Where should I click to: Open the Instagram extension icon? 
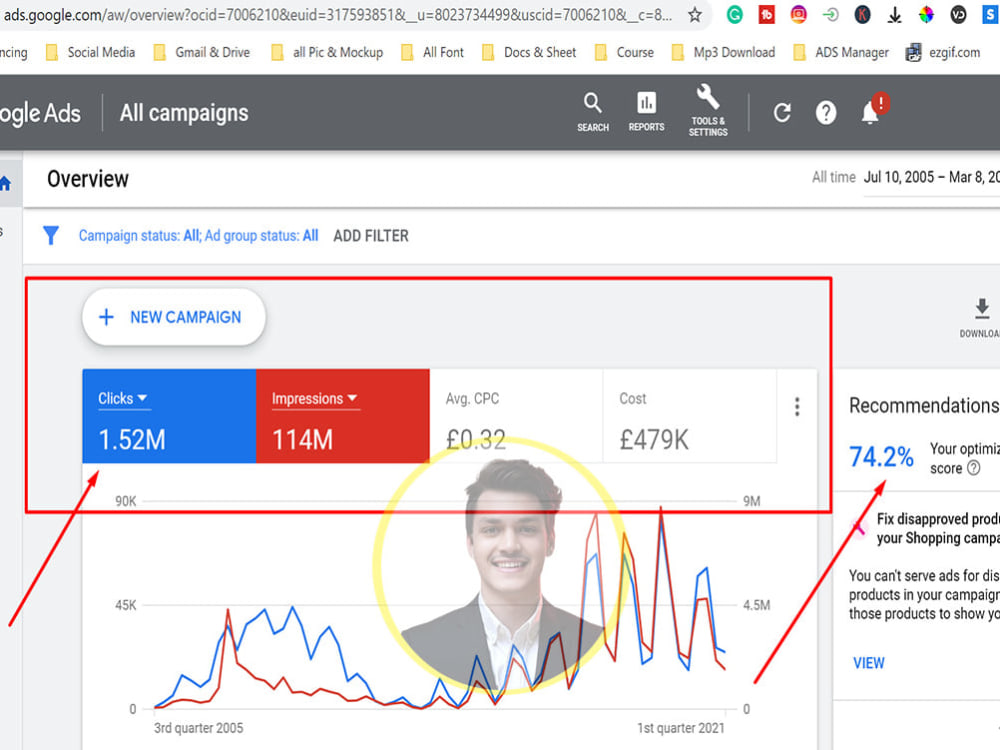pos(798,15)
